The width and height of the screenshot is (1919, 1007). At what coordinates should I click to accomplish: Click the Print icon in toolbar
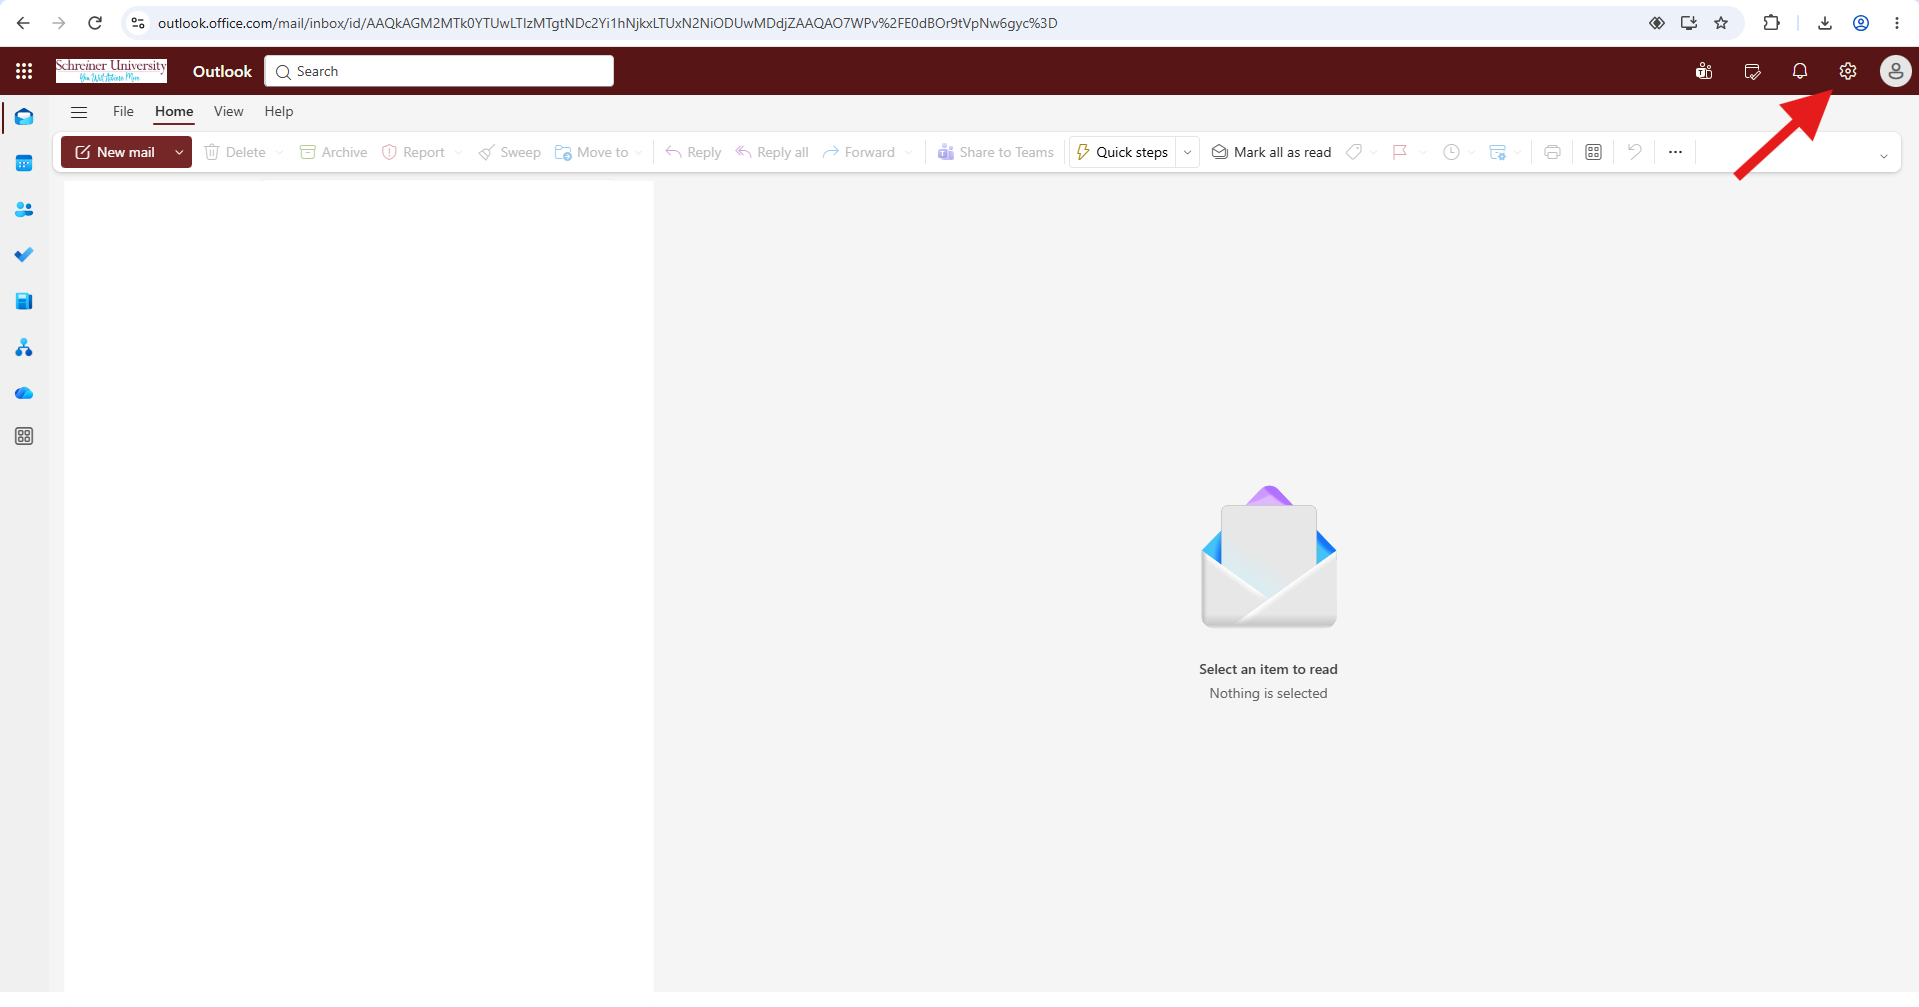click(1552, 152)
